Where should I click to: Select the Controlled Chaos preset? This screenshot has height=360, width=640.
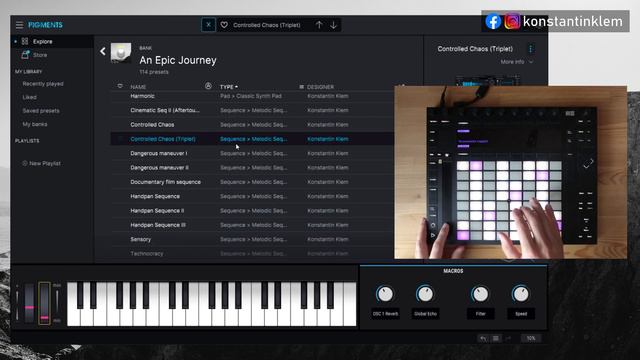(x=152, y=125)
